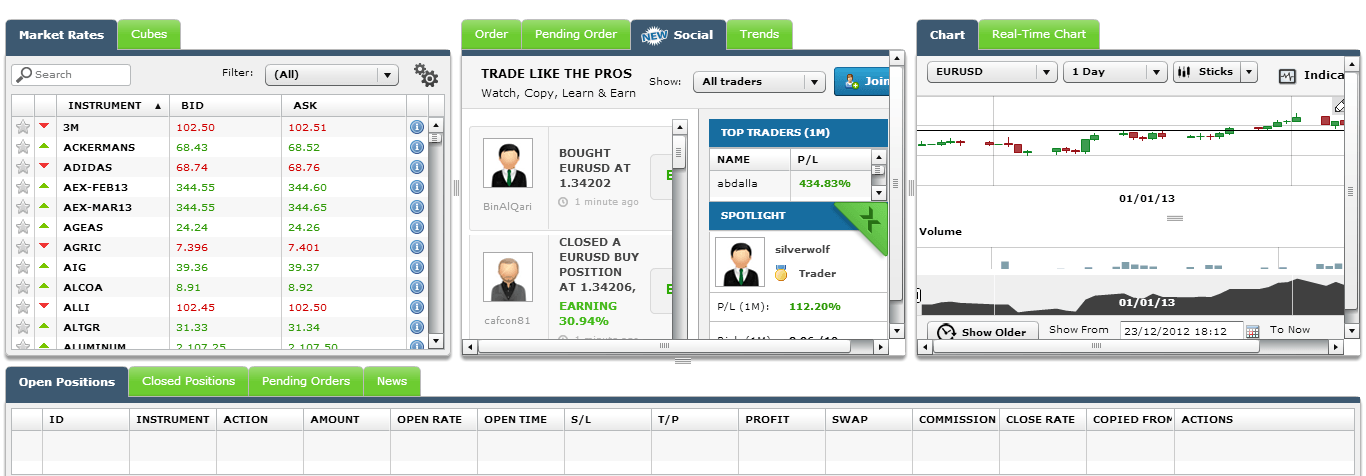Switch to the Cubes tab

point(149,35)
